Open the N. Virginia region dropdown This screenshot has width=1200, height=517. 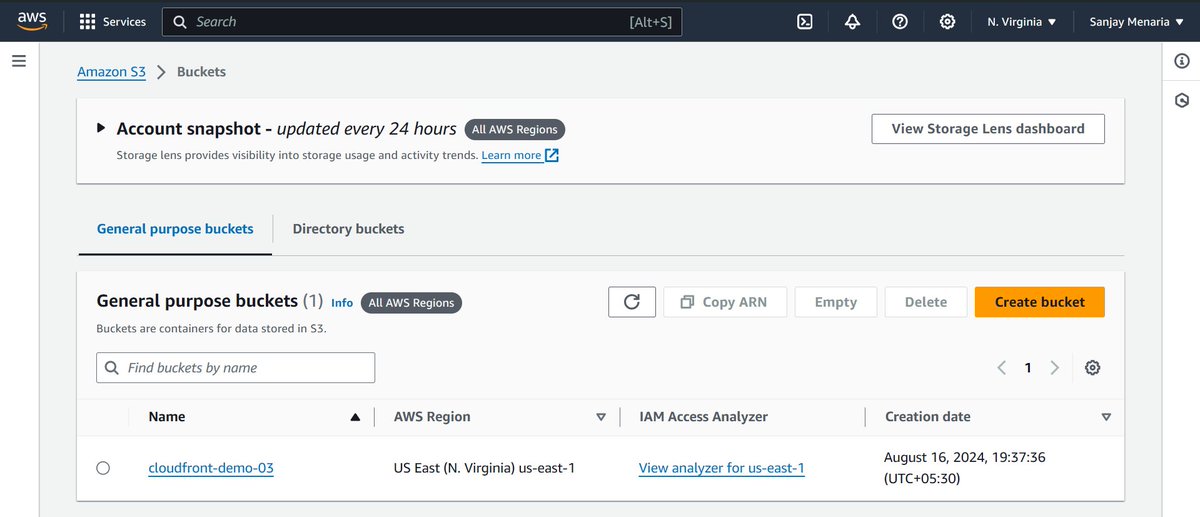point(1022,21)
